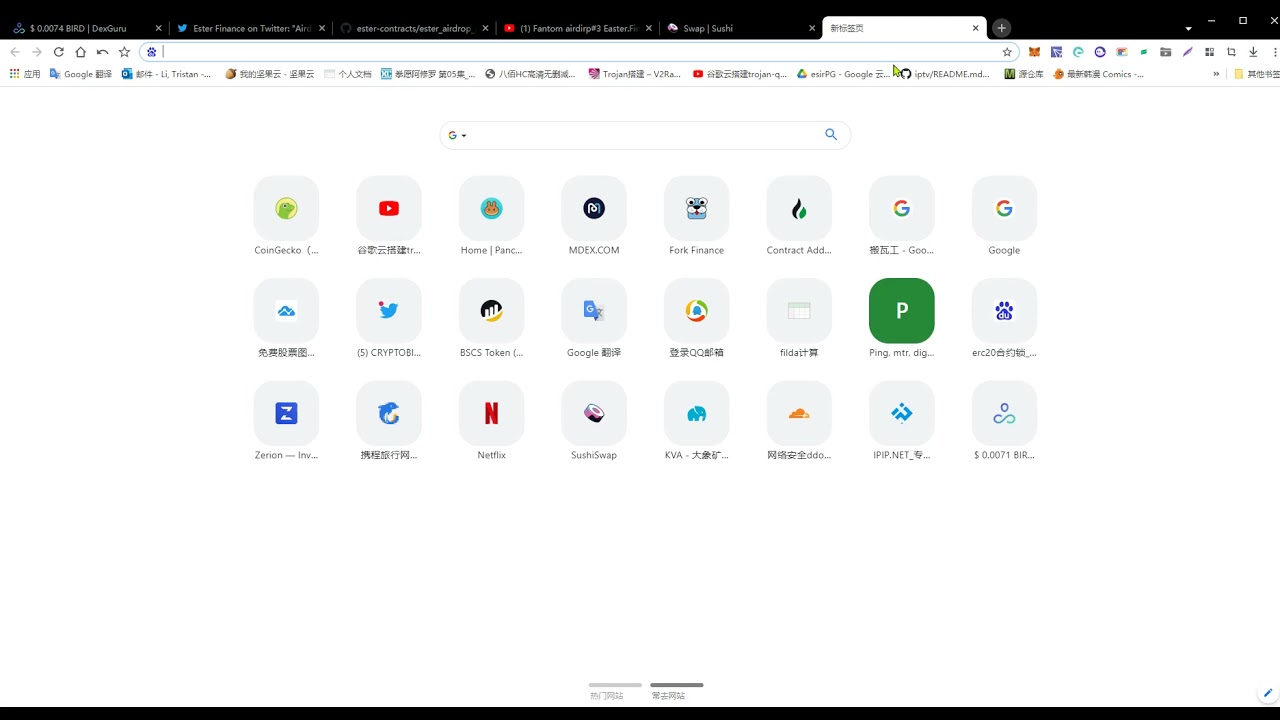Viewport: 1280px width, 720px height.
Task: Click the back navigation arrow
Action: pos(15,52)
